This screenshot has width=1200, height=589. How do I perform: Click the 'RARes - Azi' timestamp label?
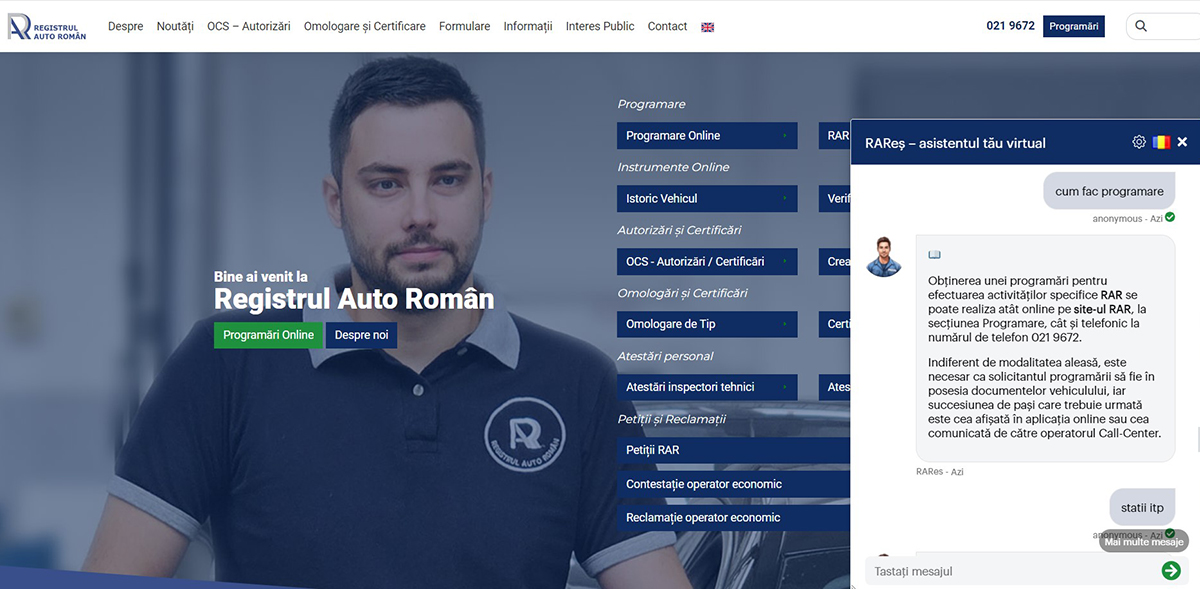[x=940, y=472]
